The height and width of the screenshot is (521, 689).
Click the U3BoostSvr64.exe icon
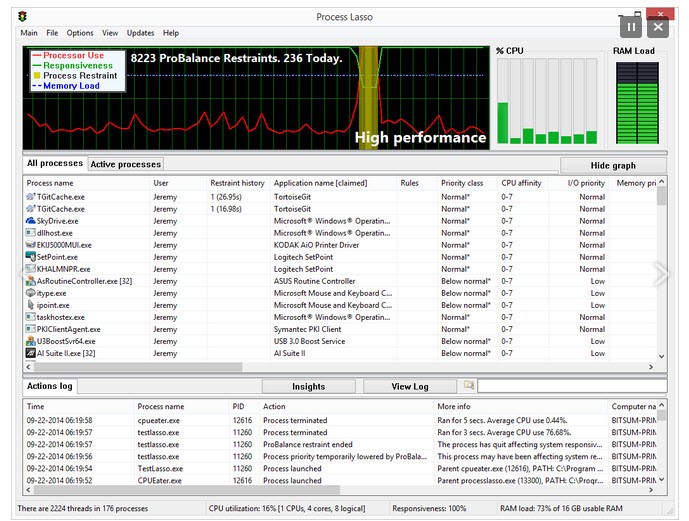pyautogui.click(x=30, y=341)
